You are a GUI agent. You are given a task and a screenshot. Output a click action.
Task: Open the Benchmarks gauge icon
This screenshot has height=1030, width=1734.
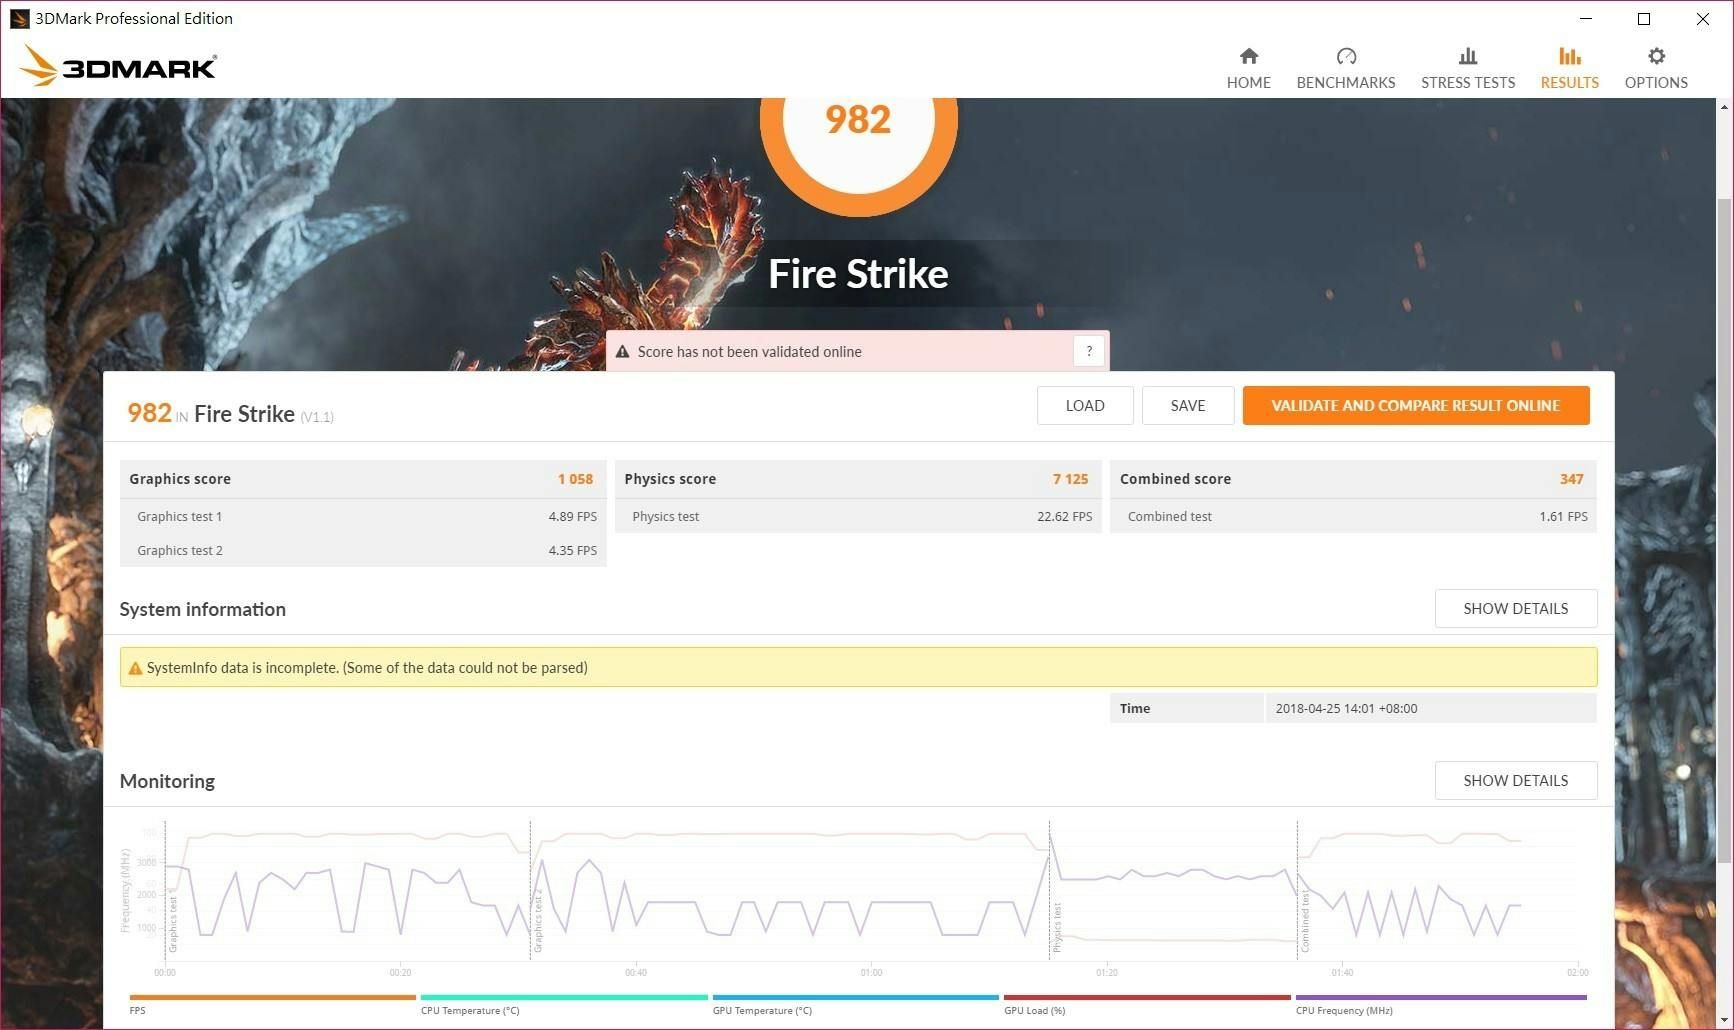pos(1345,57)
